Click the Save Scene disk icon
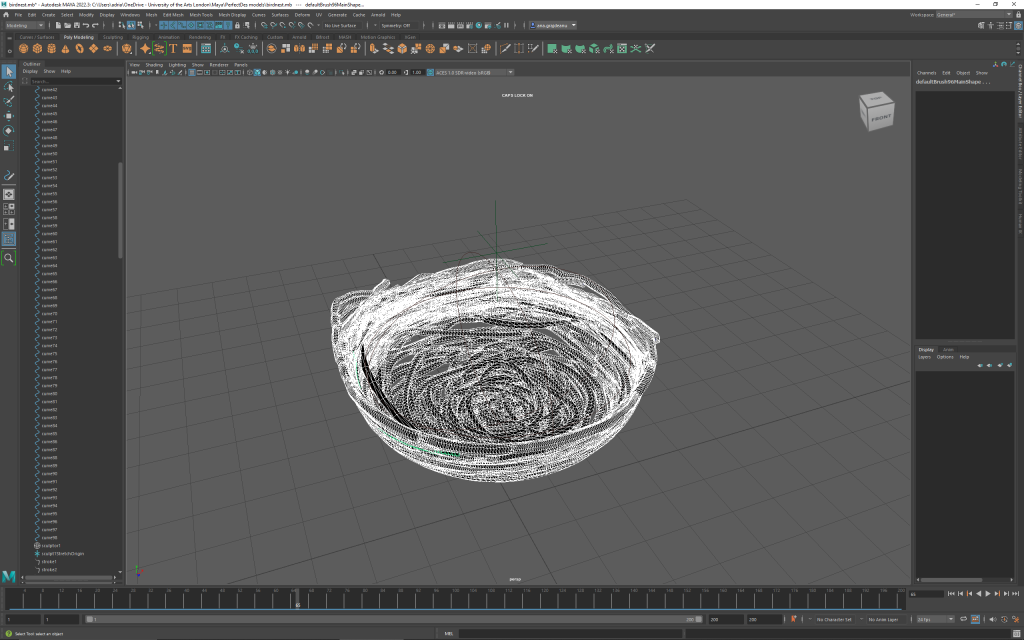Image resolution: width=1024 pixels, height=640 pixels. (x=76, y=25)
